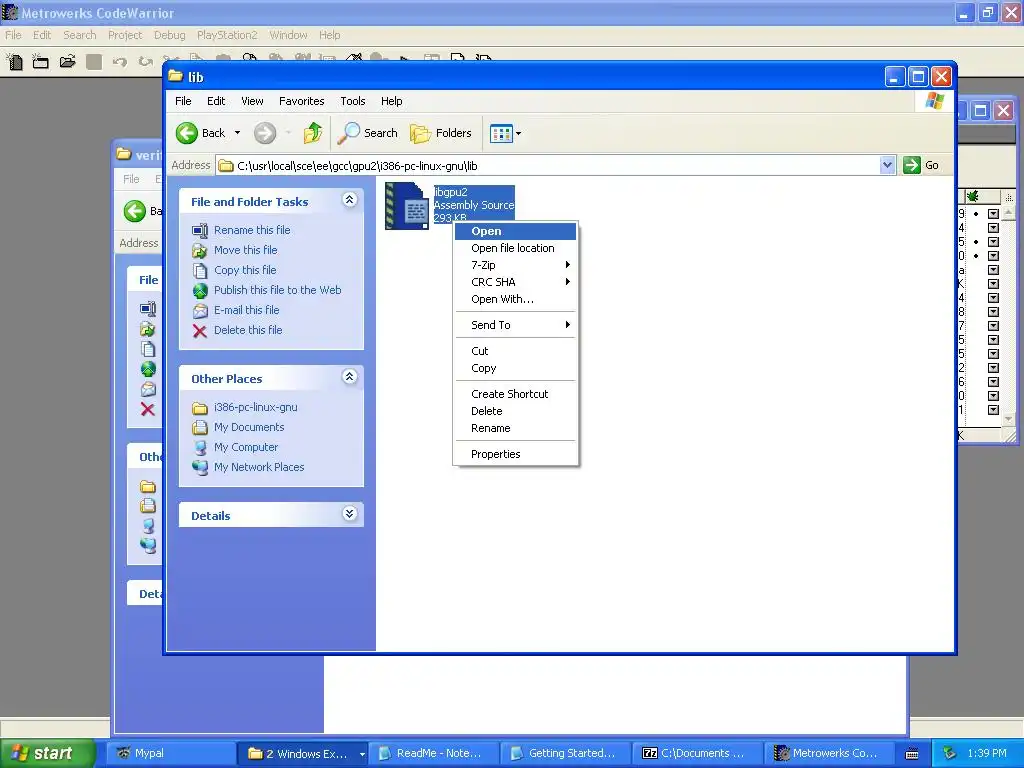Expand the CRC SHA submenu
This screenshot has width=1024, height=768.
click(x=515, y=282)
